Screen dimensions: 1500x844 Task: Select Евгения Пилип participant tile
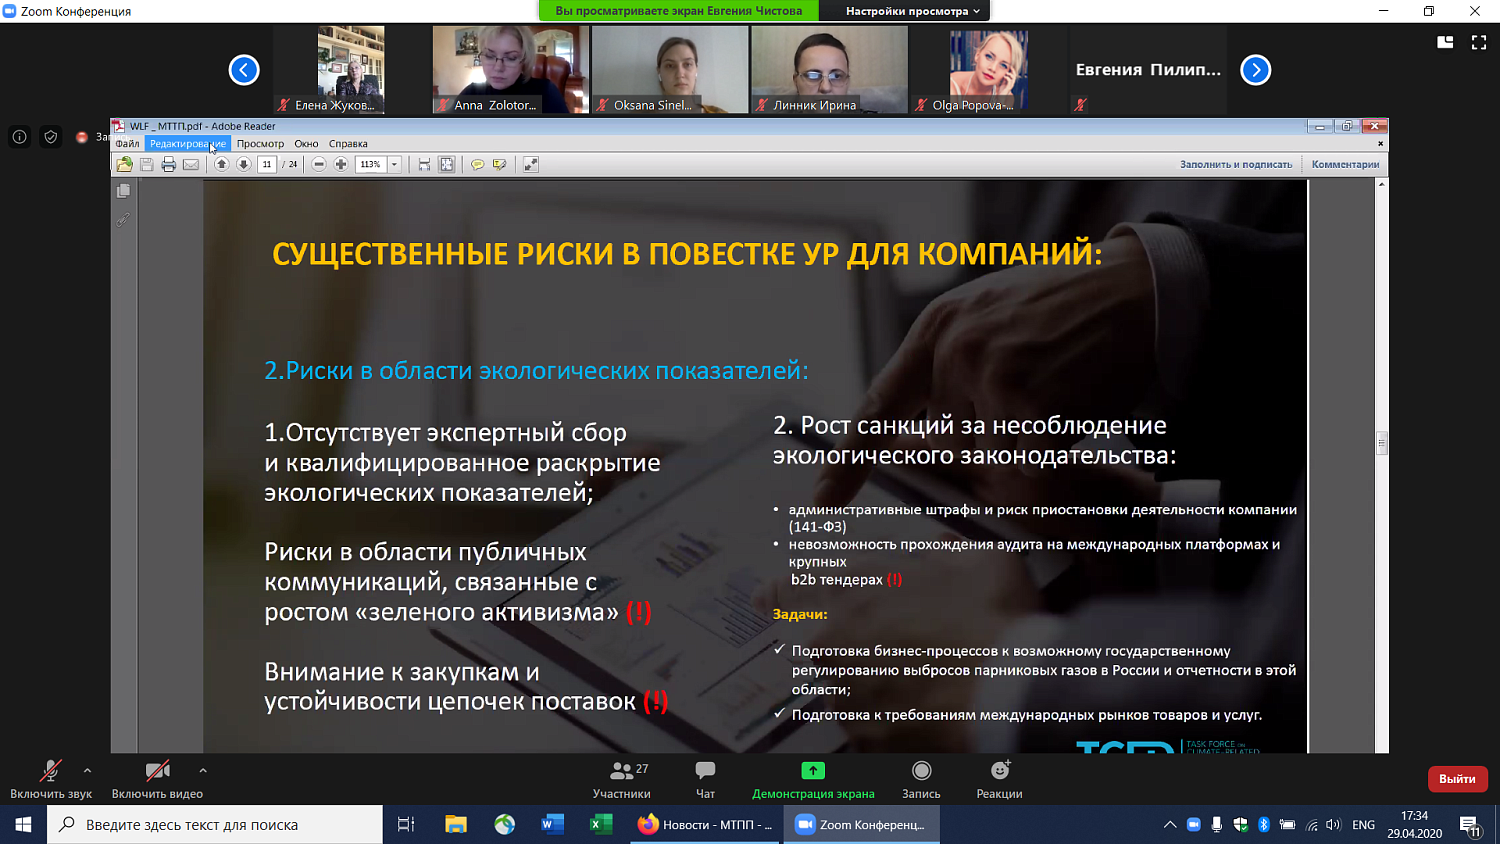pyautogui.click(x=1149, y=70)
